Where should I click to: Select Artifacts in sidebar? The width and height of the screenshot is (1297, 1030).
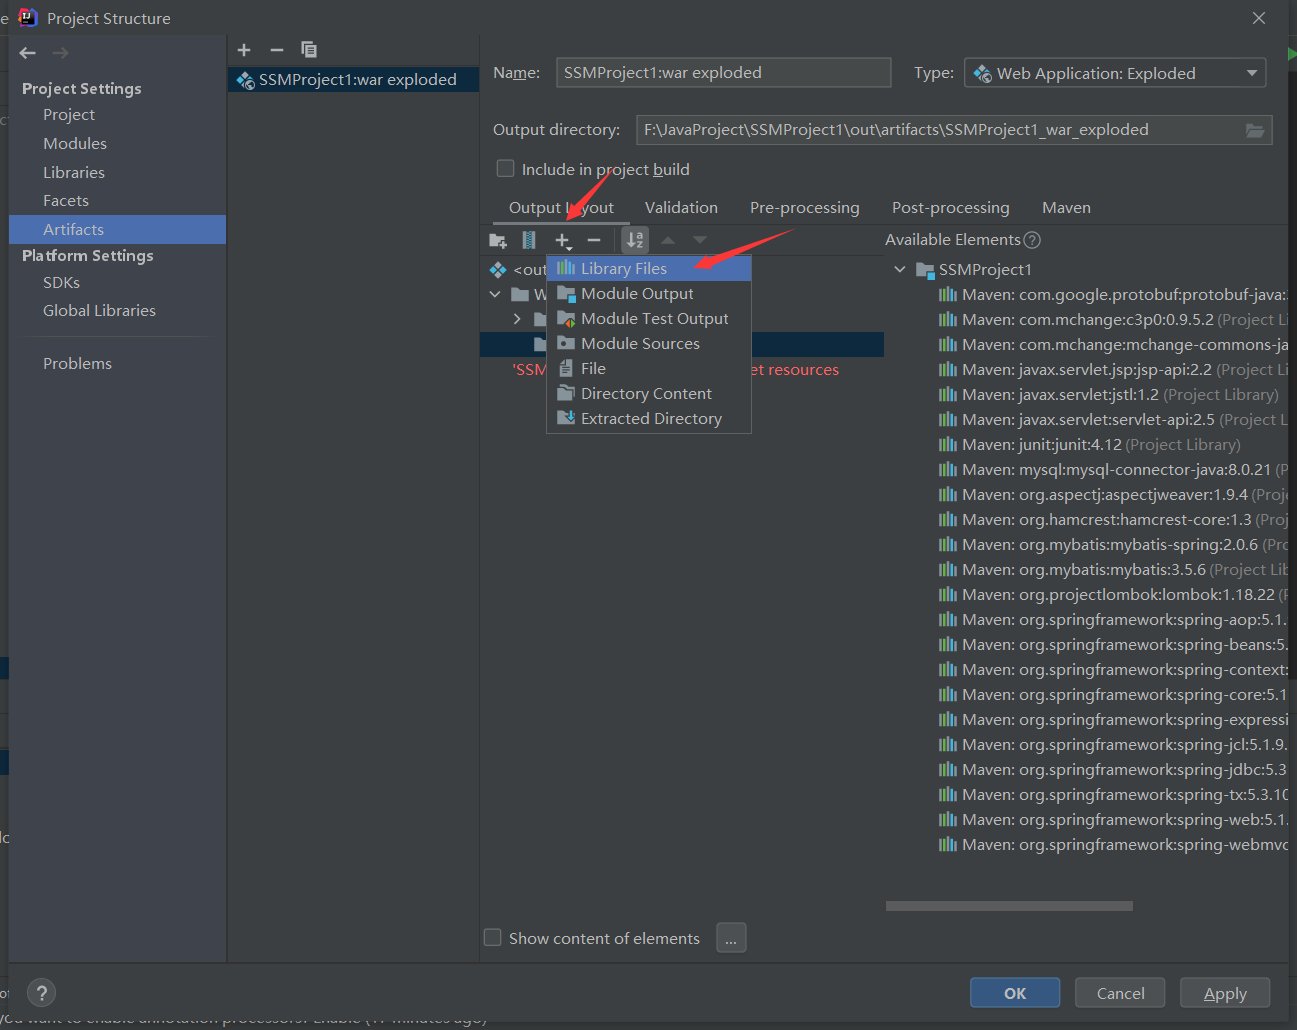point(117,229)
